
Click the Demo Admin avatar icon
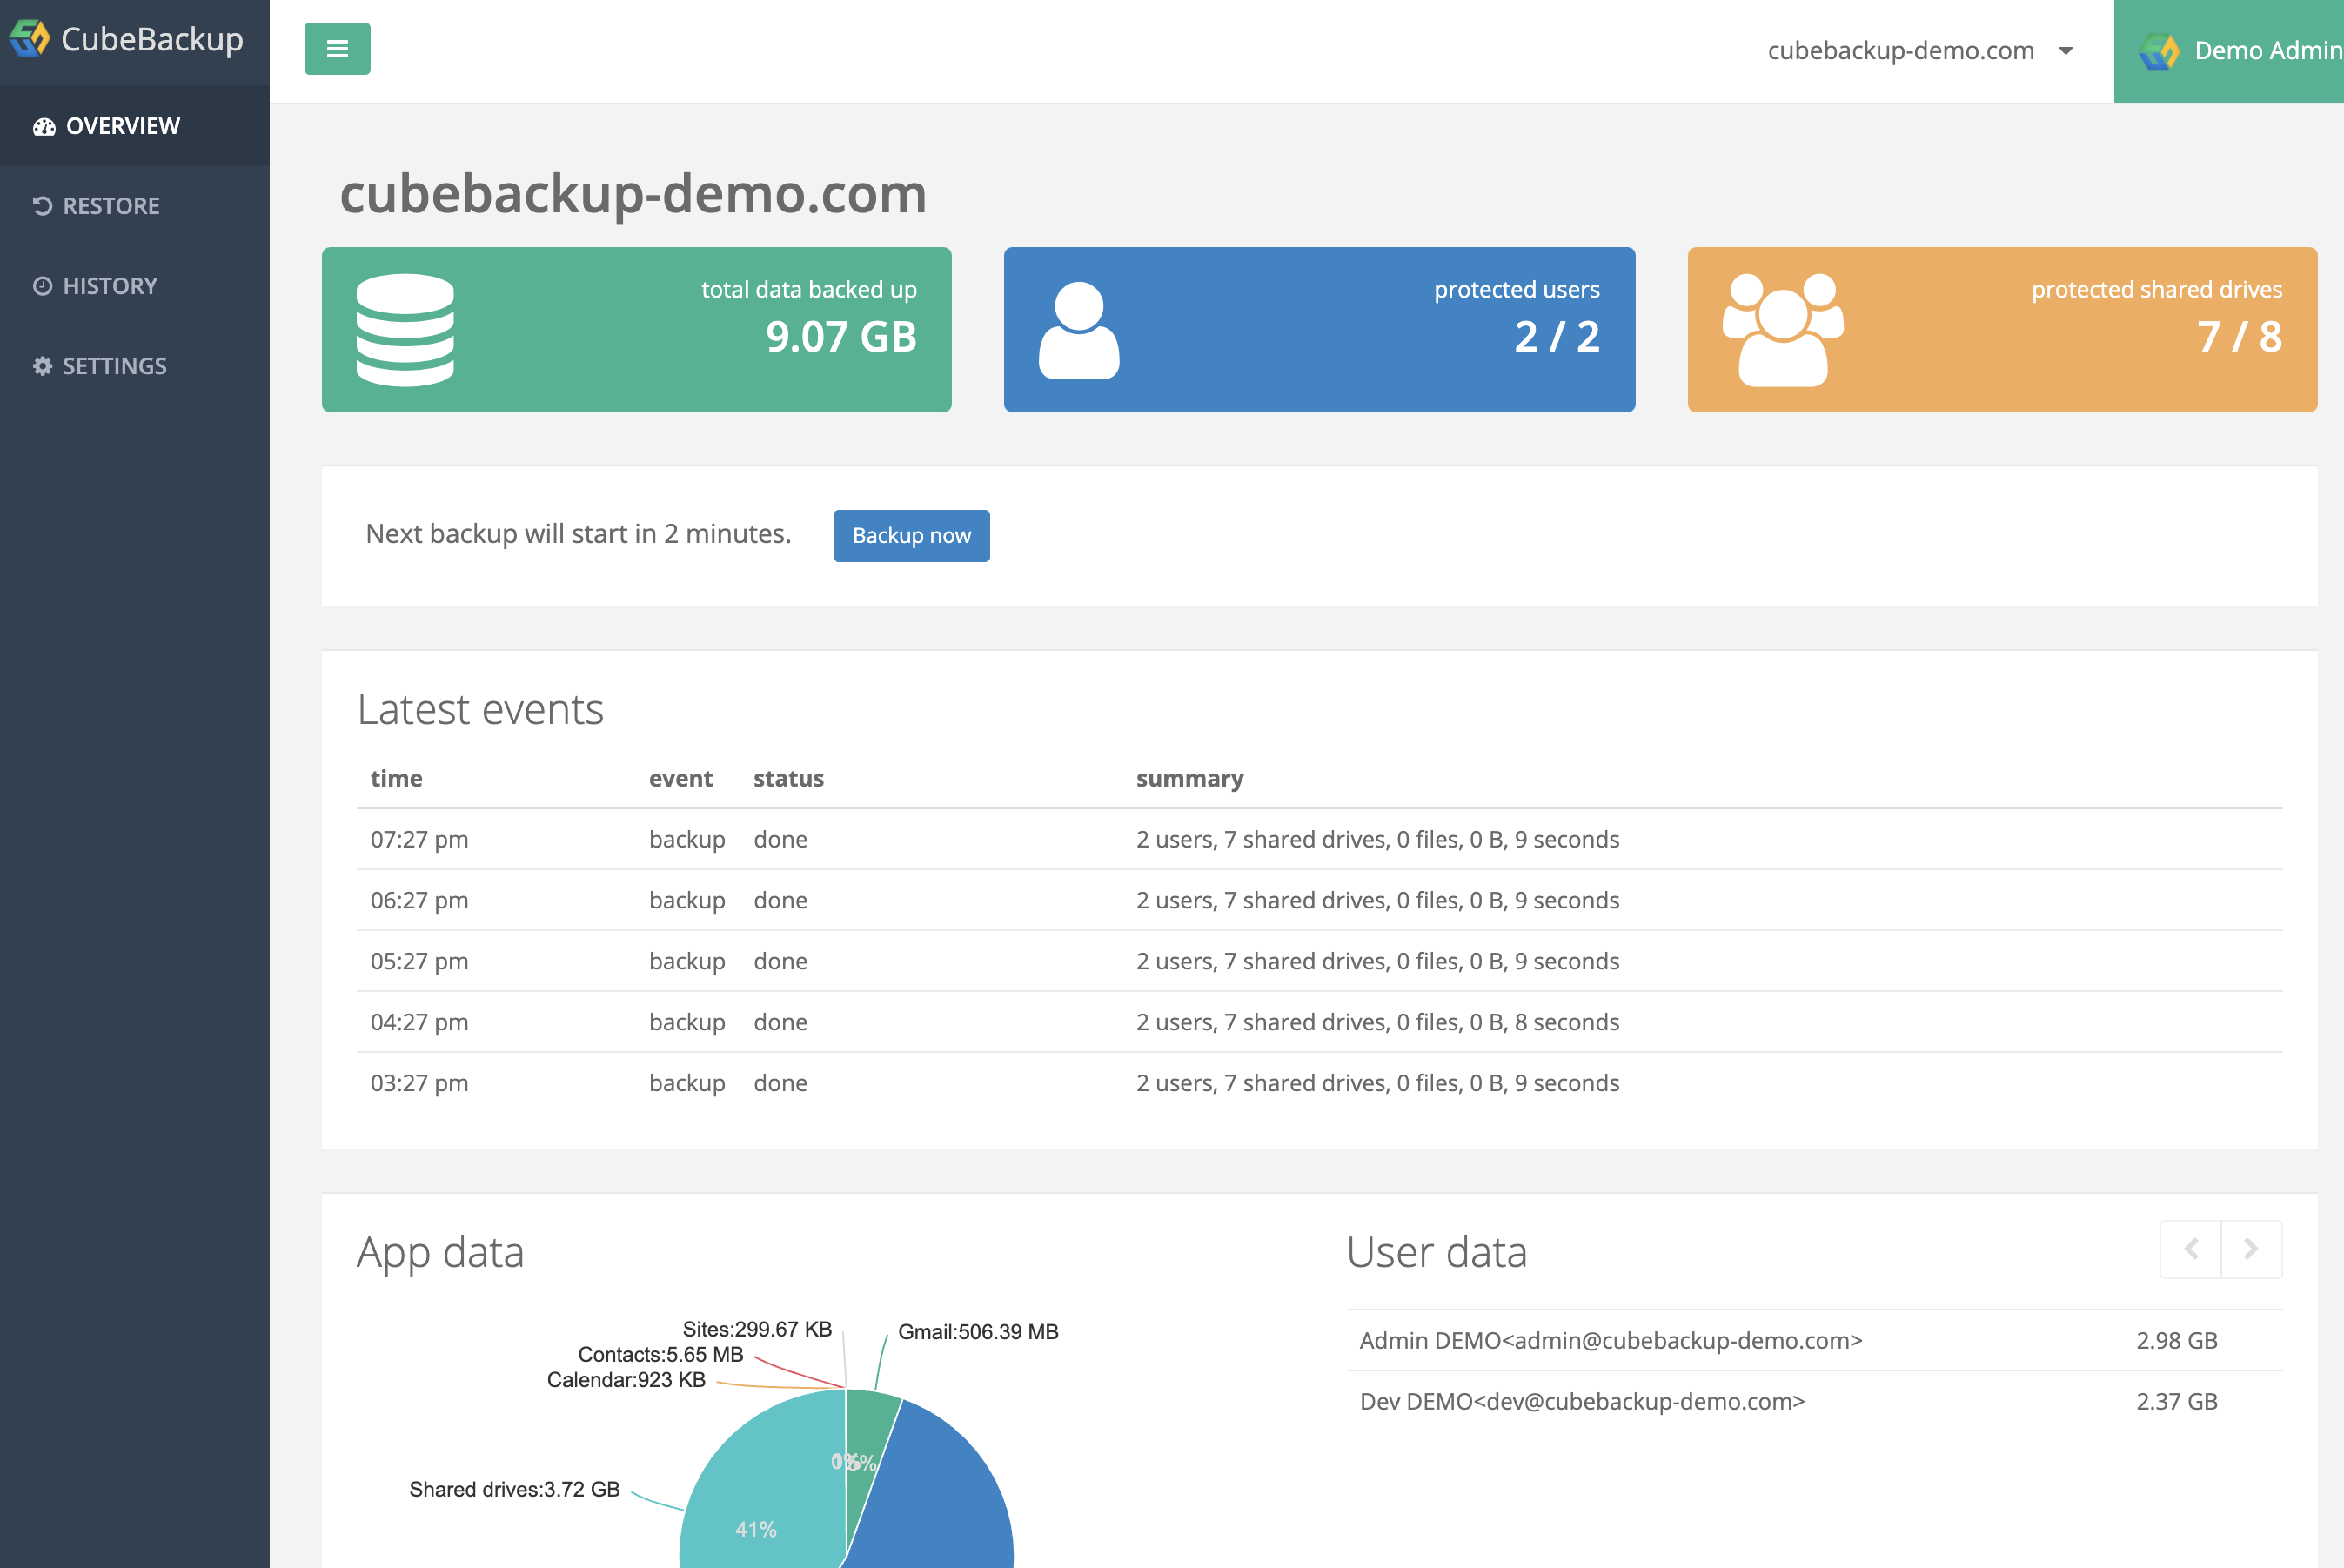click(2158, 51)
